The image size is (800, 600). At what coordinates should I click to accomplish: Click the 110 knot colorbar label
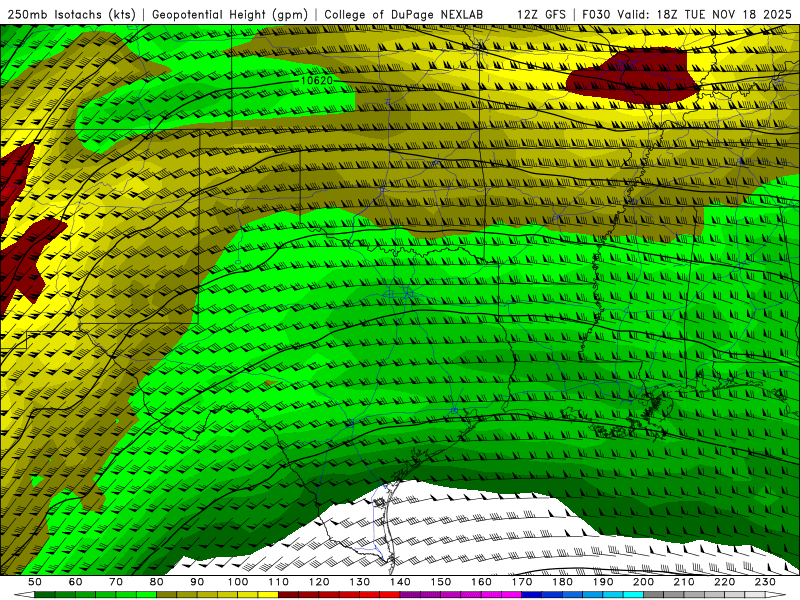pos(279,582)
